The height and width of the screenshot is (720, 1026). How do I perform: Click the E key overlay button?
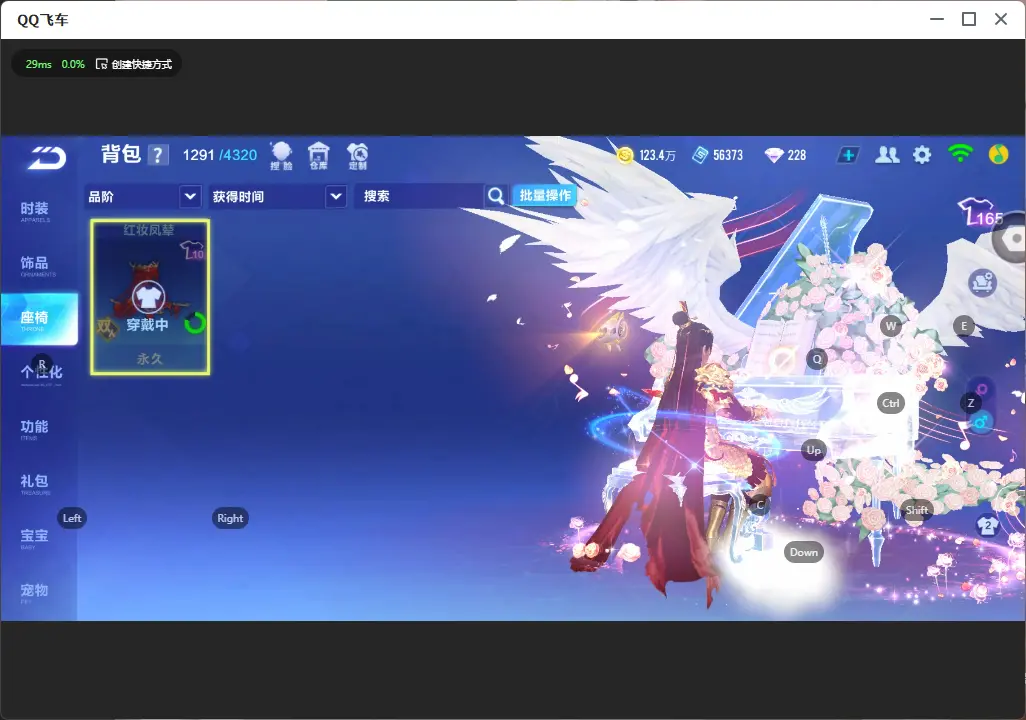click(x=963, y=326)
